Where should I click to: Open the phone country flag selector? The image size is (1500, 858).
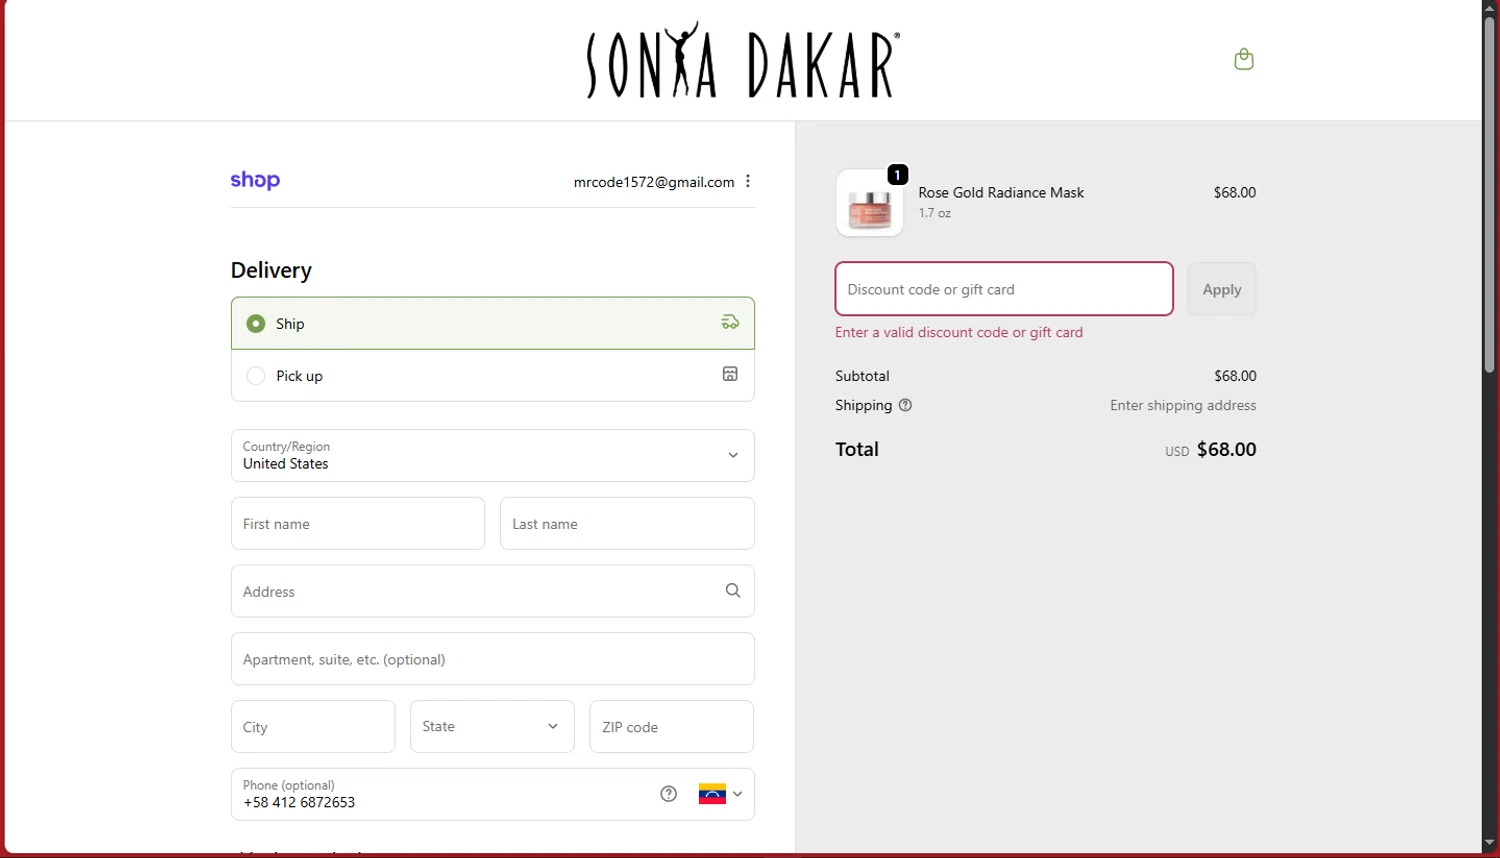click(x=720, y=794)
